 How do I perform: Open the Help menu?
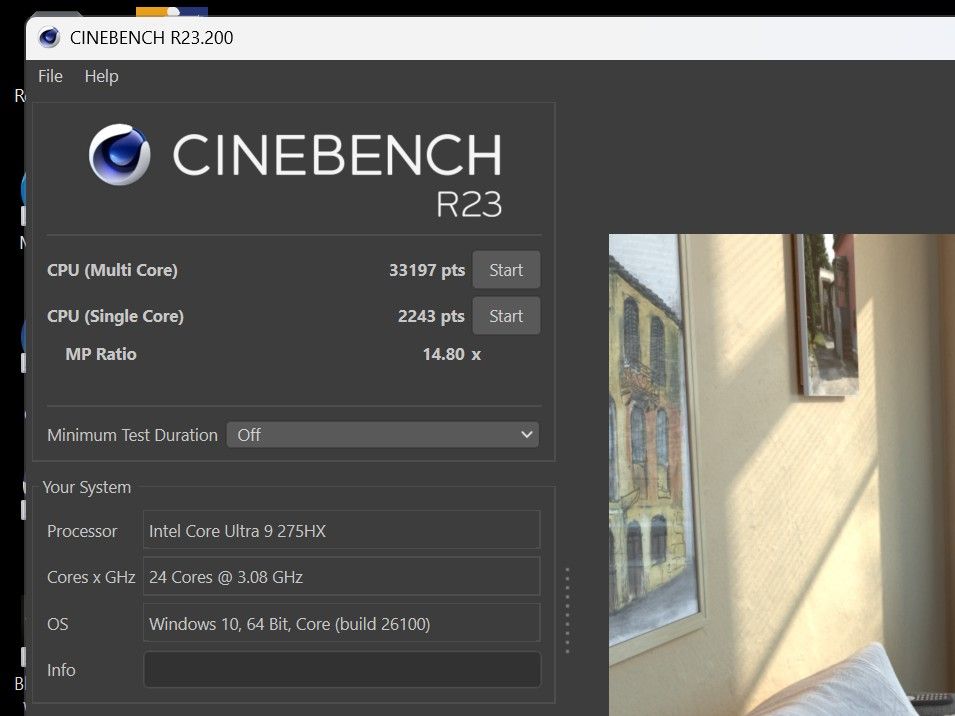click(101, 76)
